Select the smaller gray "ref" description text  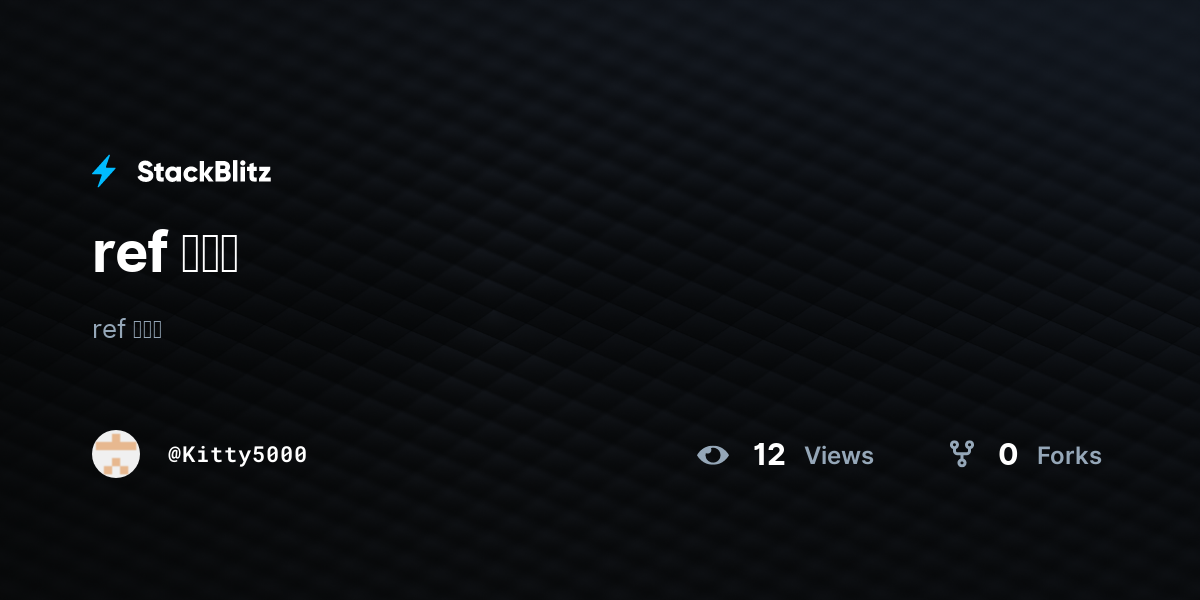(127, 329)
